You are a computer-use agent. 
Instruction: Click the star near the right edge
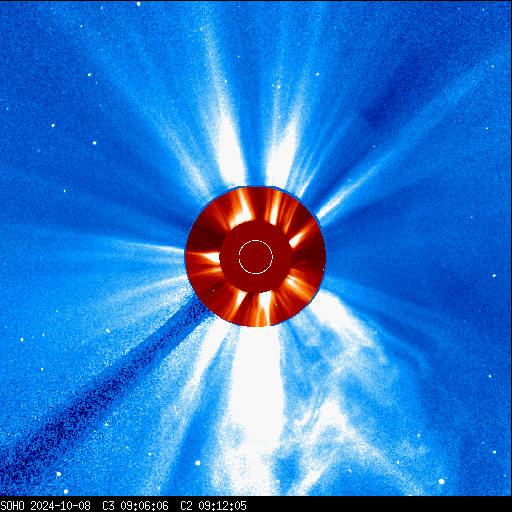(x=494, y=276)
